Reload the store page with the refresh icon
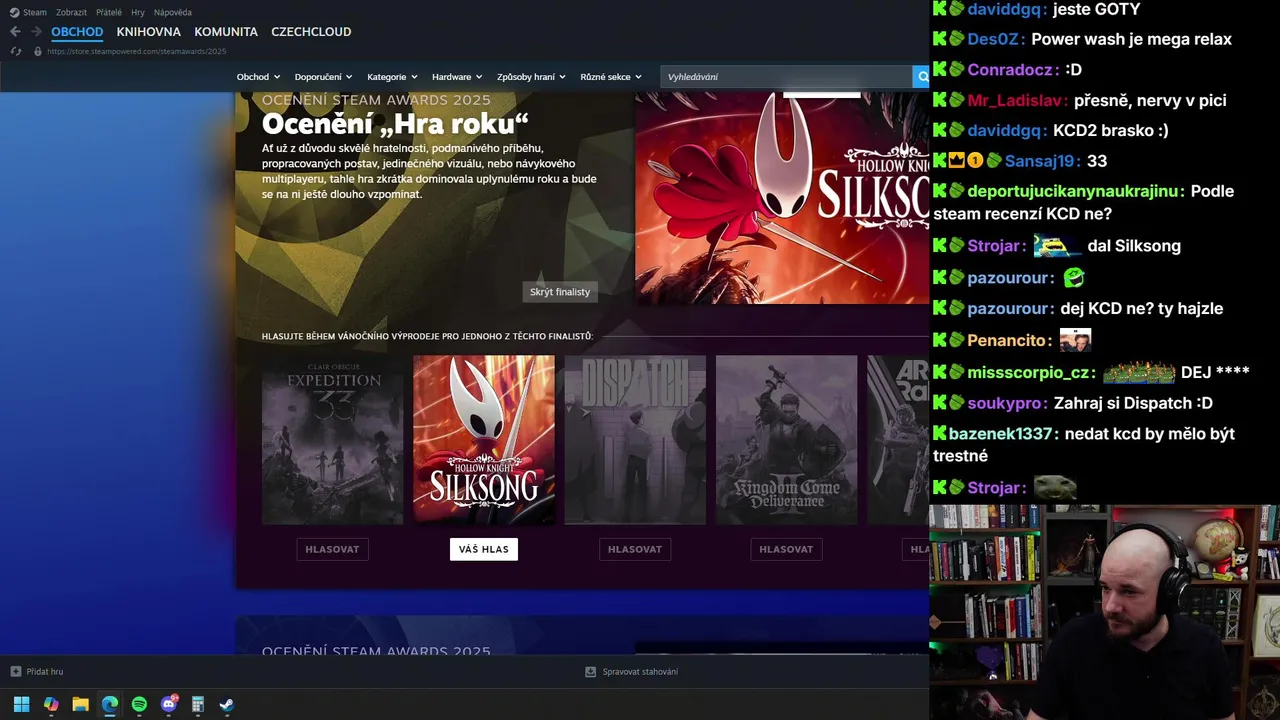 (x=16, y=51)
